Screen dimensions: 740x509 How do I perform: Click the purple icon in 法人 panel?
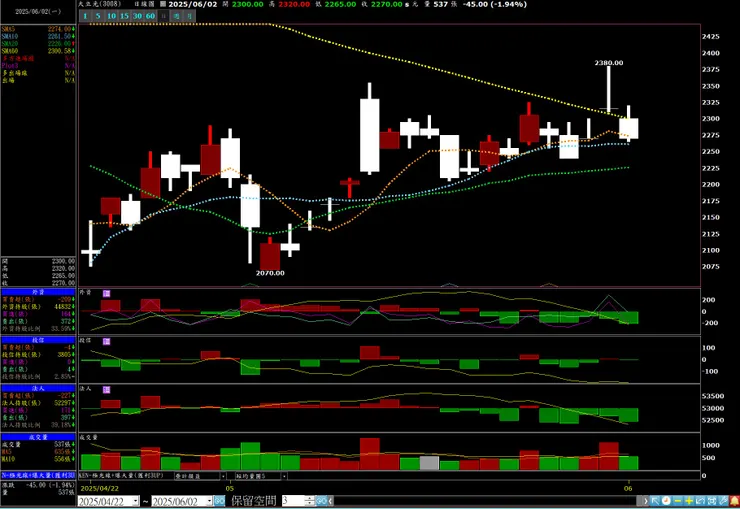[x=106, y=390]
